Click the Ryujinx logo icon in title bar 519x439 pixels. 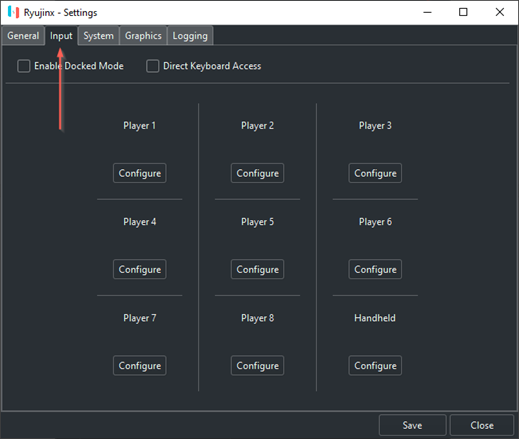[14, 12]
